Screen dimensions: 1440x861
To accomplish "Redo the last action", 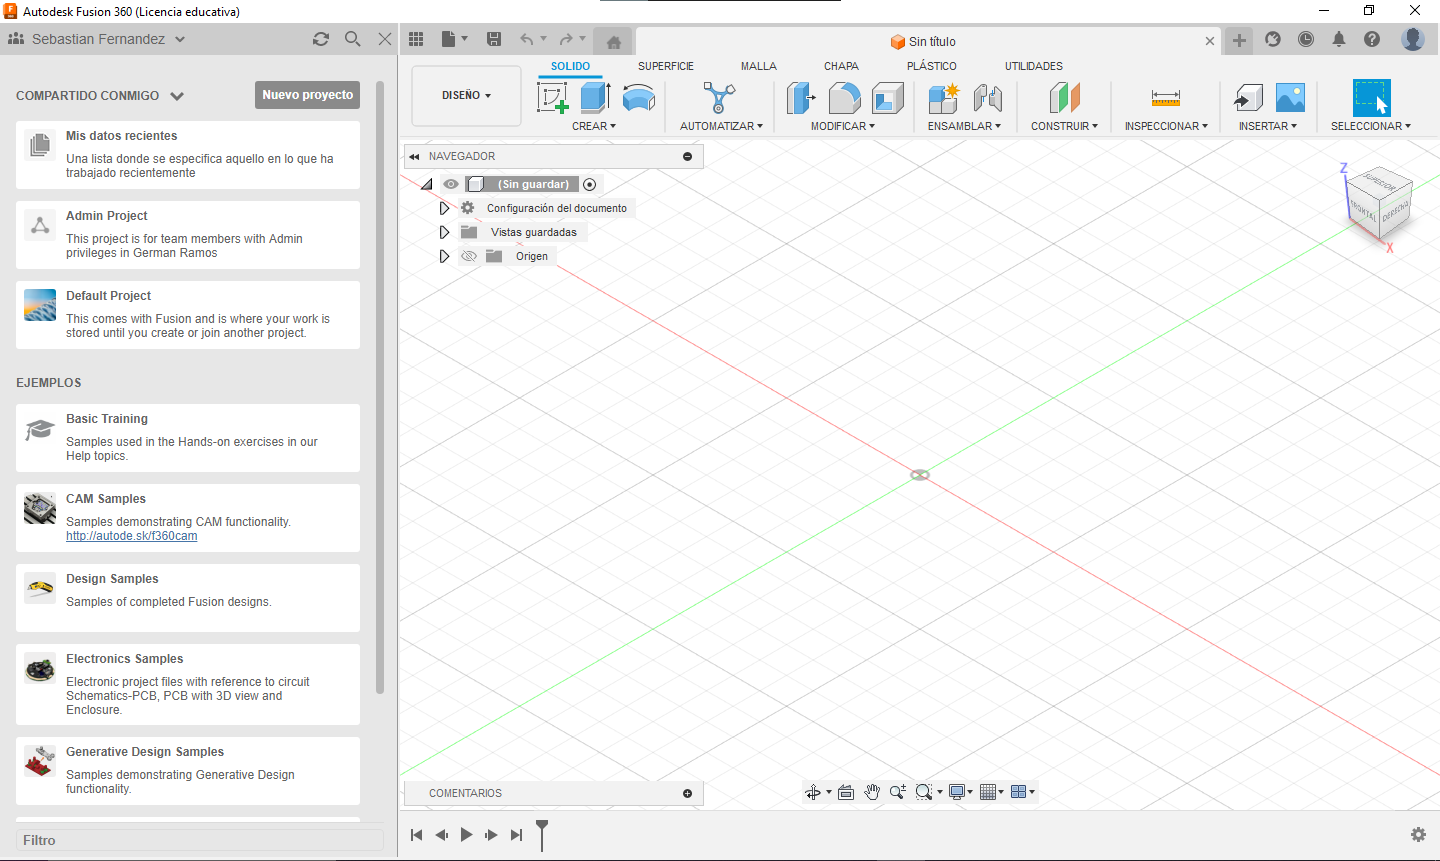I will pyautogui.click(x=566, y=39).
